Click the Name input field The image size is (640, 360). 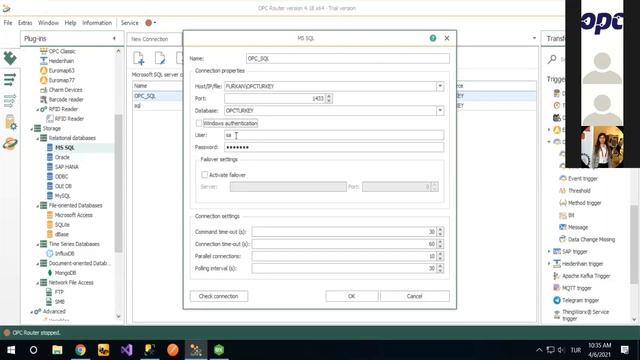(x=348, y=58)
